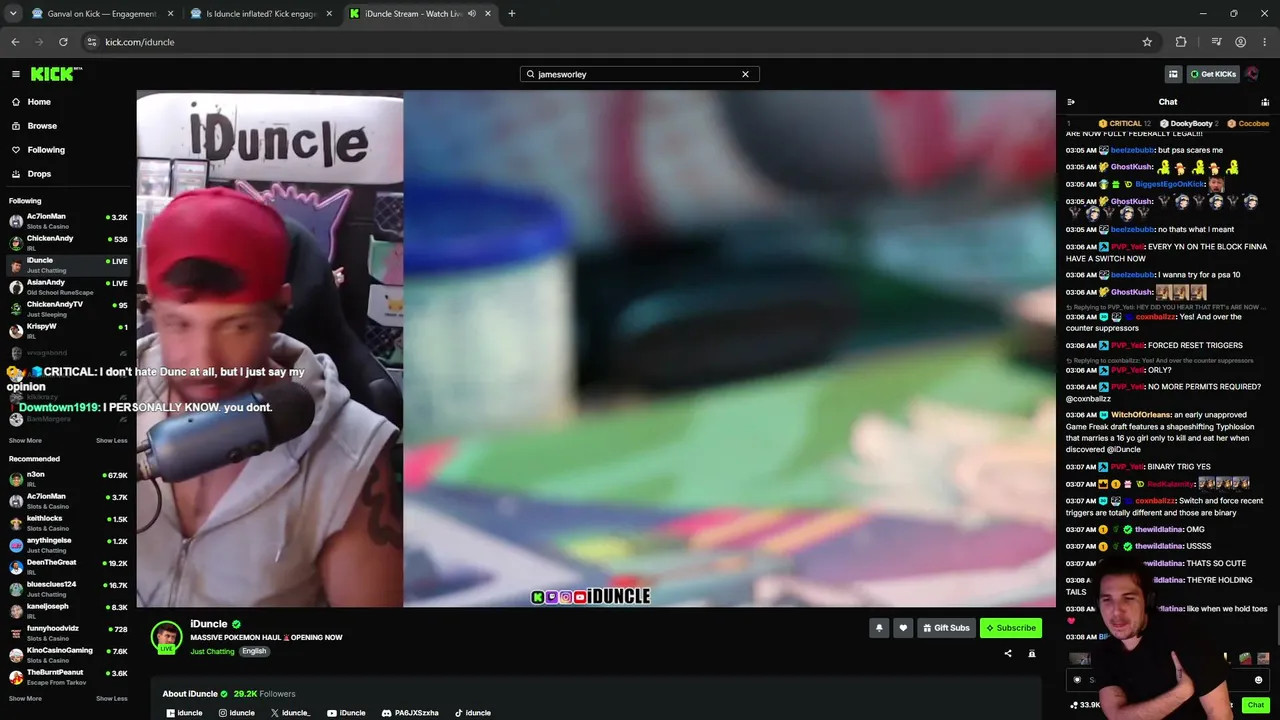
Task: Switch to Is Iduncle inflated tab
Action: click(265, 14)
